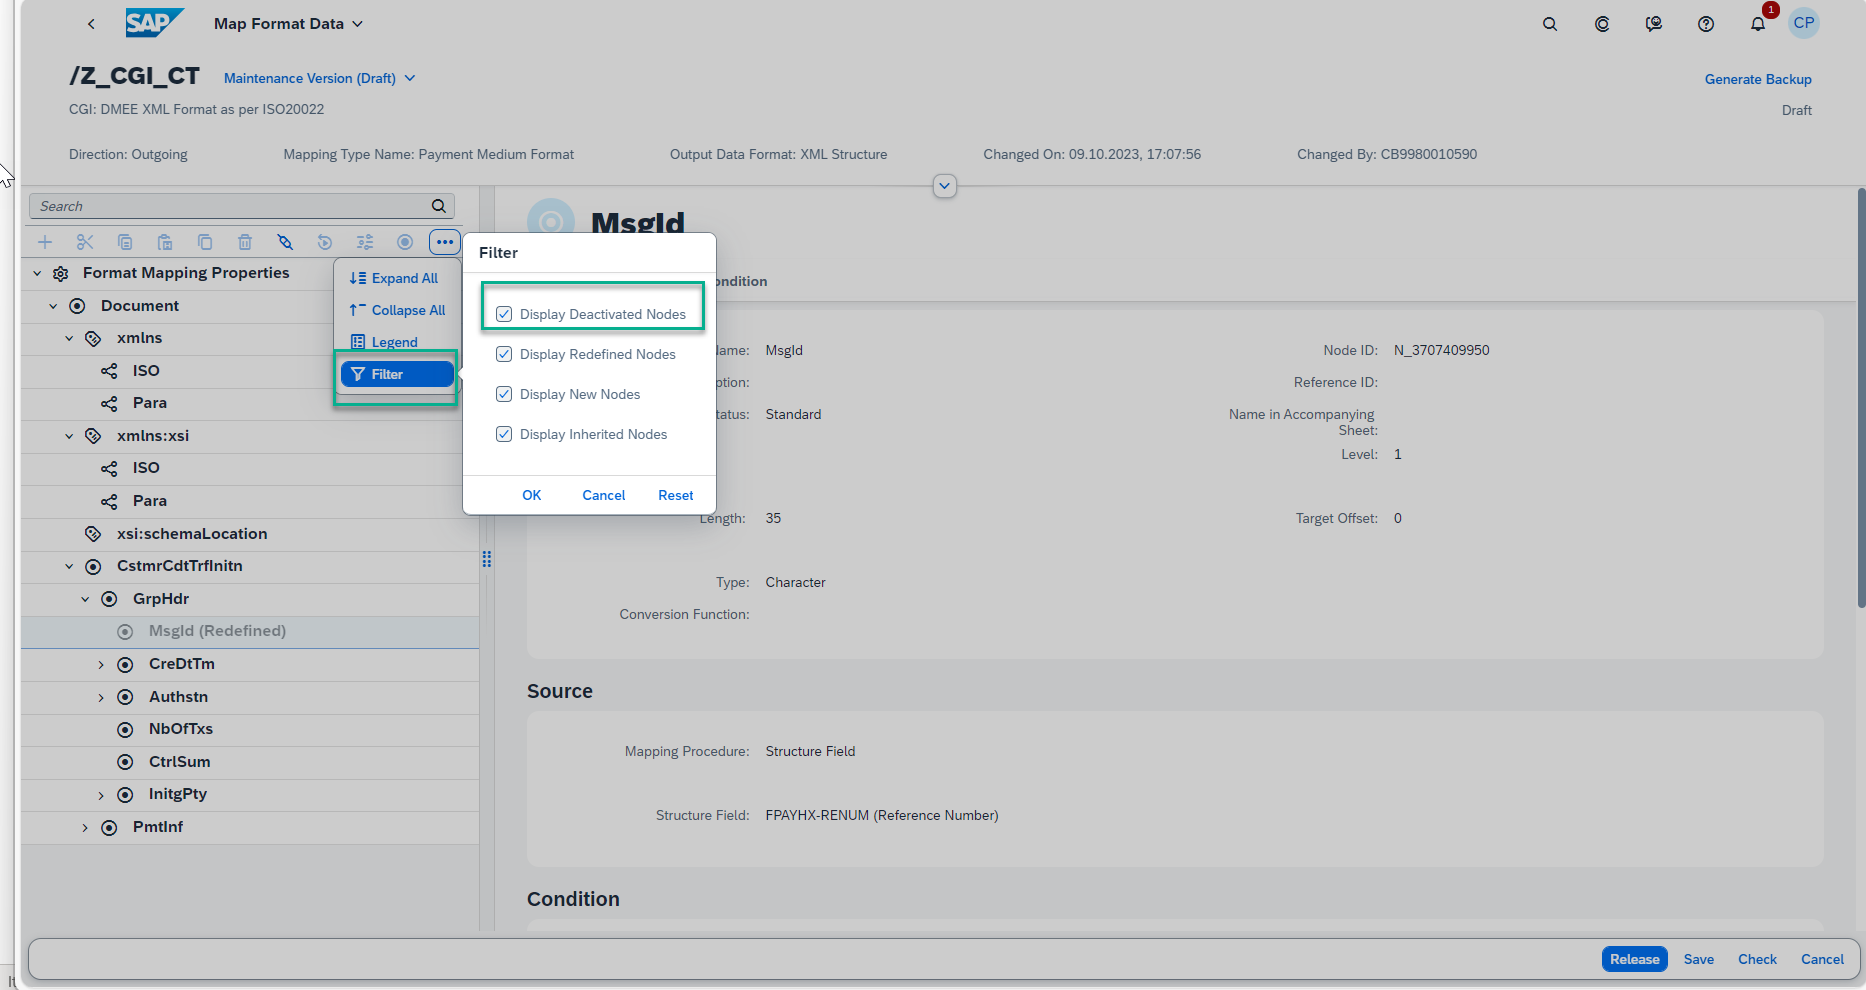Choose Collapse All from overflow menu

tap(397, 310)
